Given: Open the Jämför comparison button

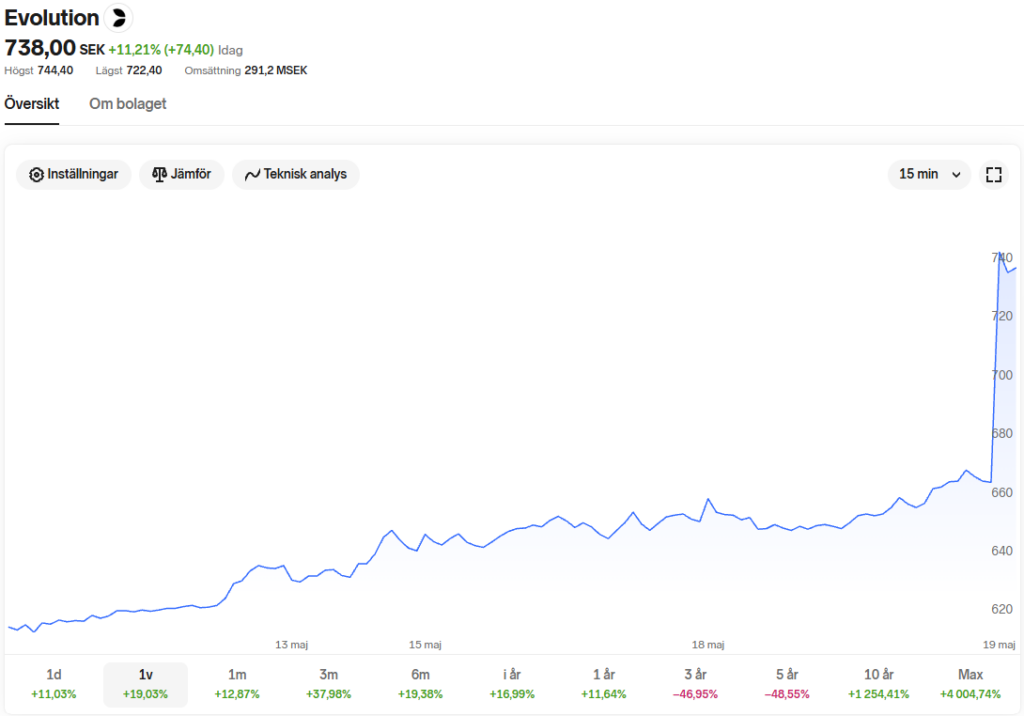Looking at the screenshot, I should pos(182,174).
